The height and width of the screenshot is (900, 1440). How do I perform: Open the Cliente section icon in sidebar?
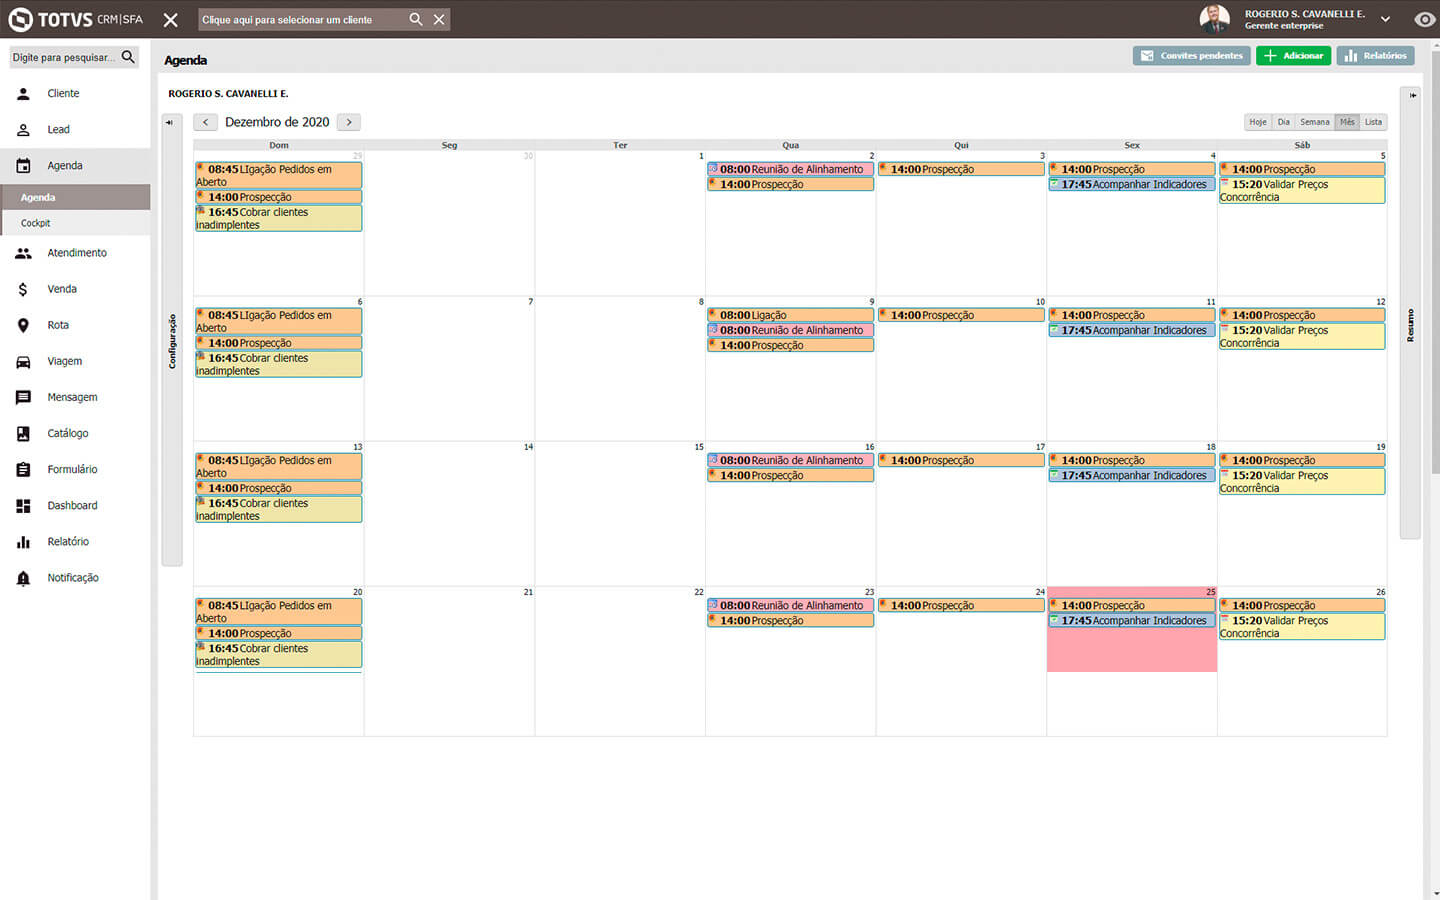click(23, 93)
